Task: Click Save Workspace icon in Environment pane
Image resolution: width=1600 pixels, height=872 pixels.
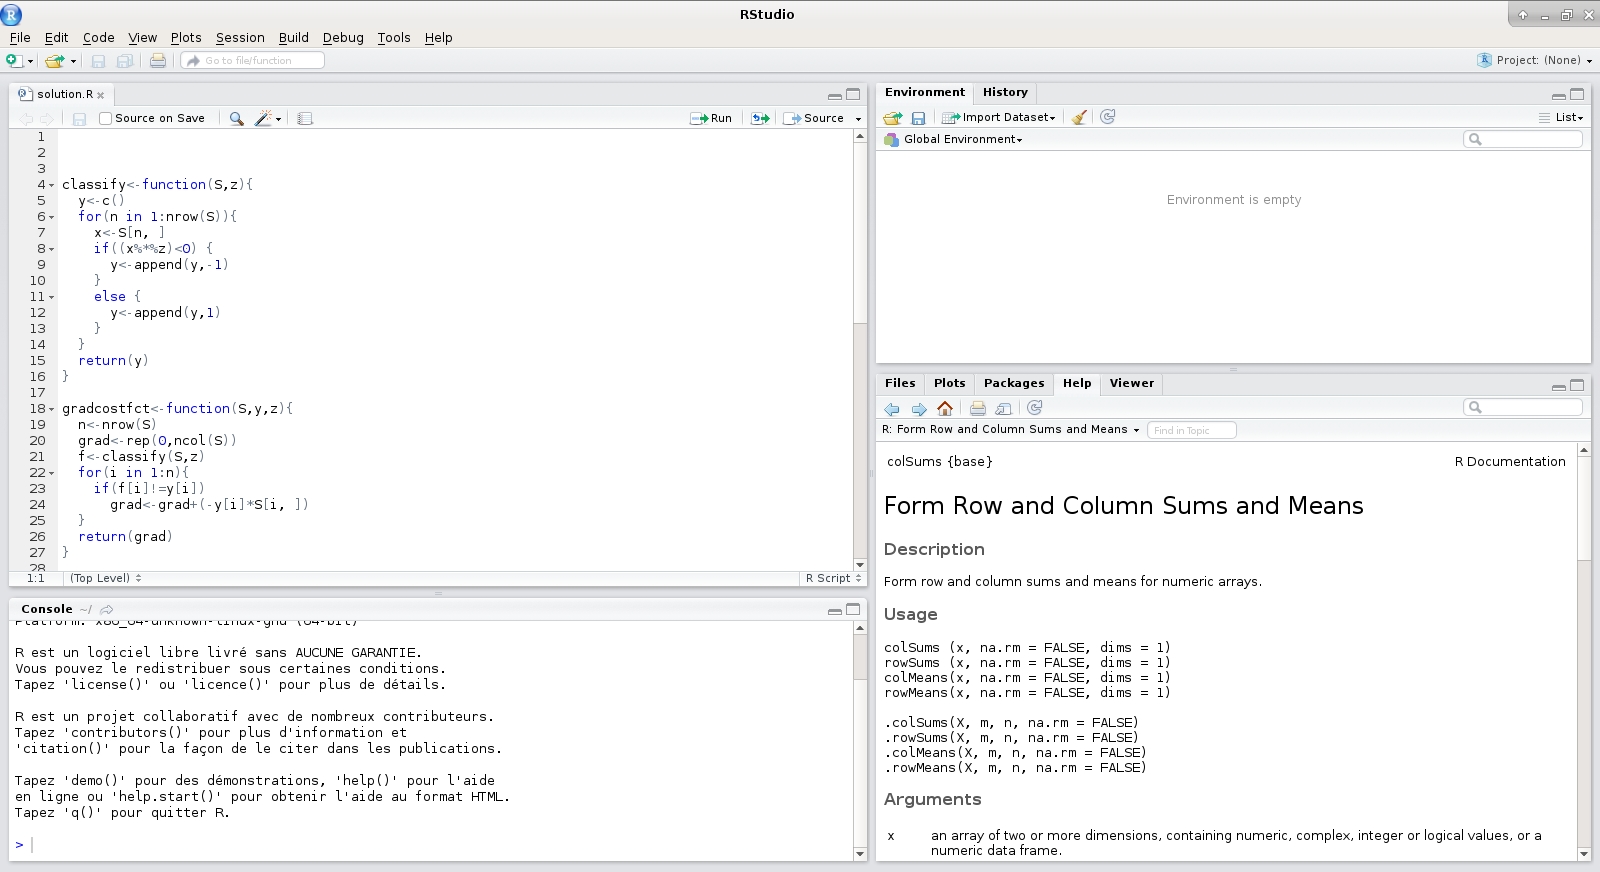Action: [918, 117]
